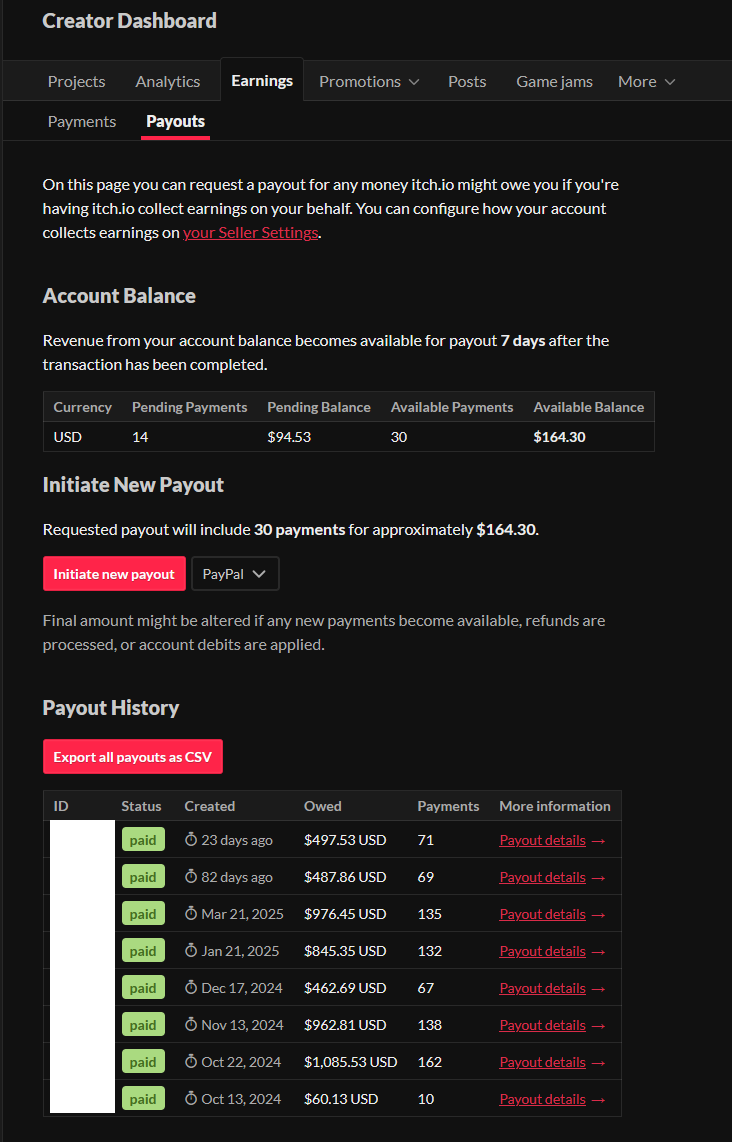The width and height of the screenshot is (732, 1142).
Task: Click the clock icon beside Oct 22, 2024
Action: 191,1061
